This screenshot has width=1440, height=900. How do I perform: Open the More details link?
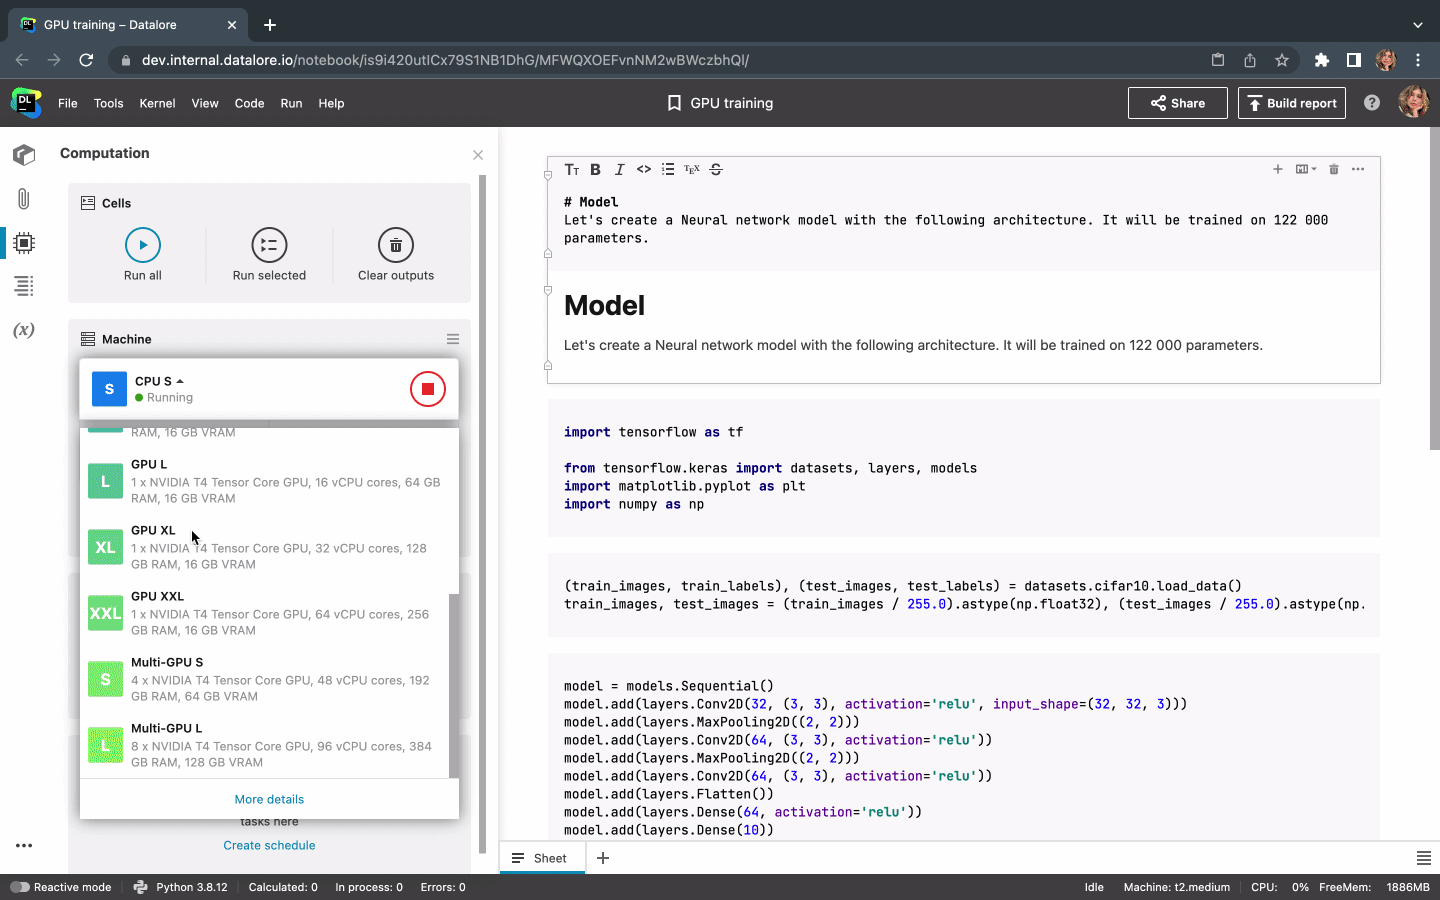click(x=269, y=799)
